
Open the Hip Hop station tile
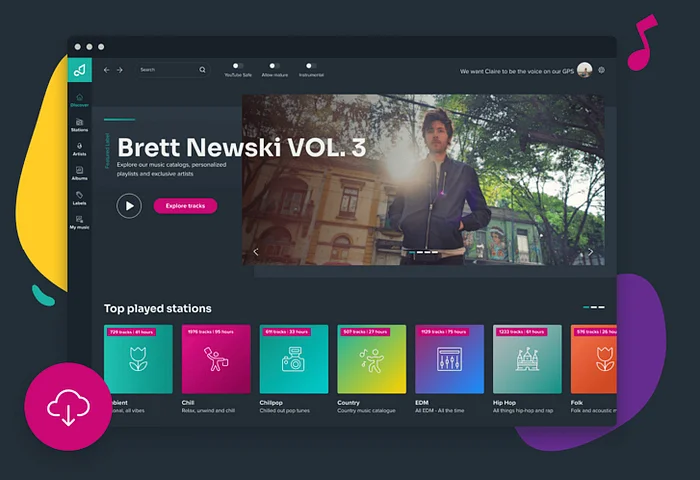point(527,359)
